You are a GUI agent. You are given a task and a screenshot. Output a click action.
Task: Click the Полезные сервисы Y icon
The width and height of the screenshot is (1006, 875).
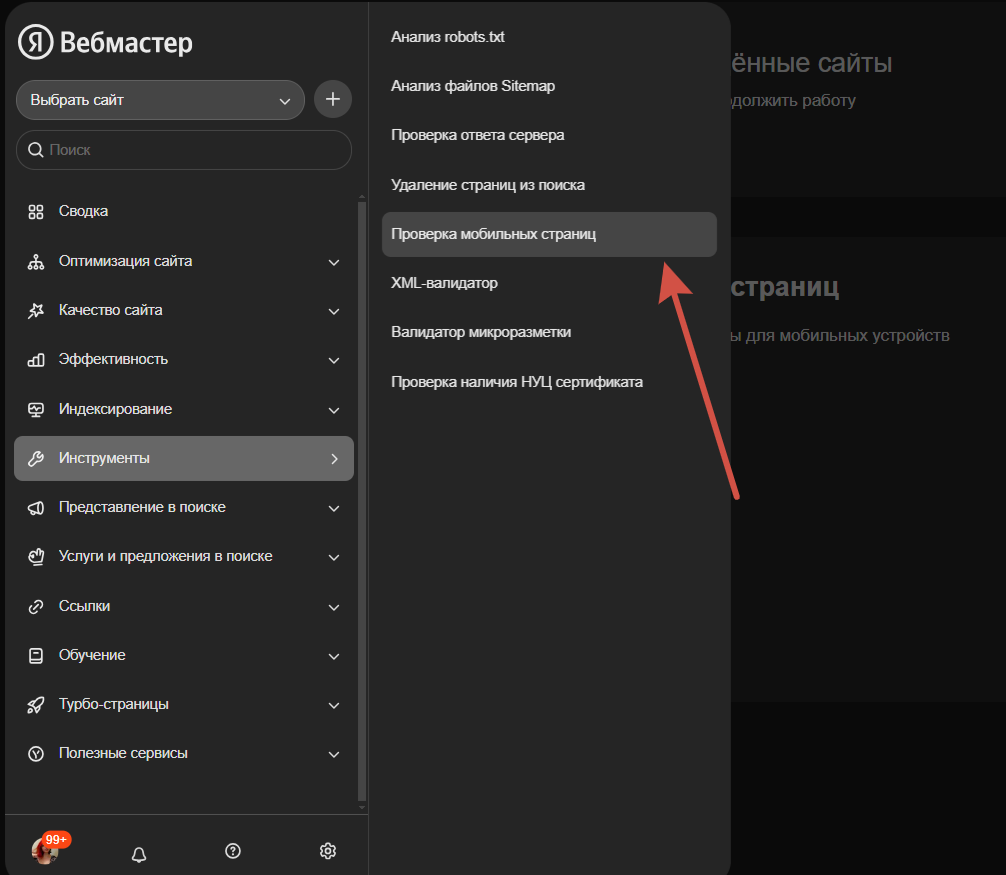[x=36, y=754]
